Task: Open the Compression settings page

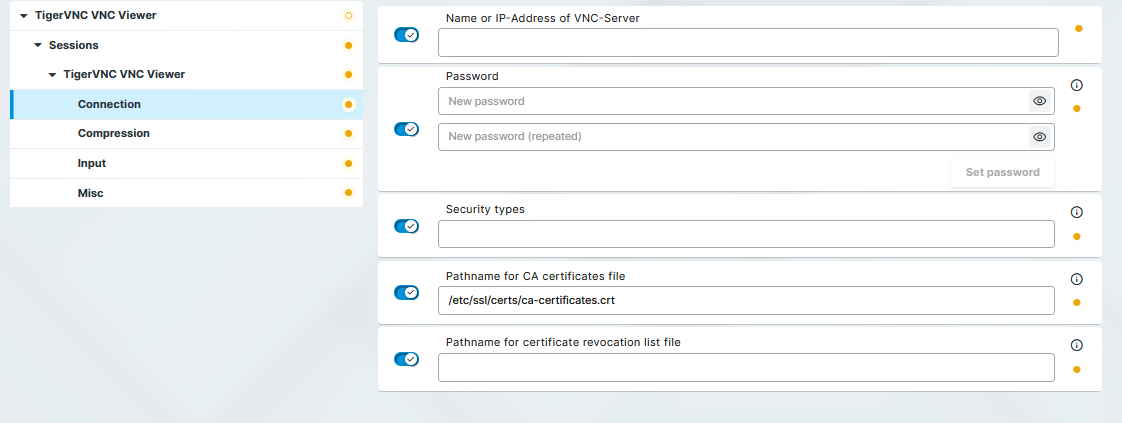Action: point(114,134)
